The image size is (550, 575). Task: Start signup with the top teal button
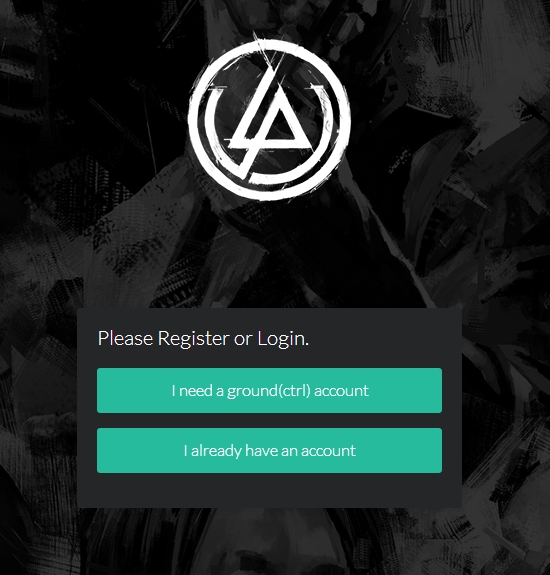coord(270,391)
